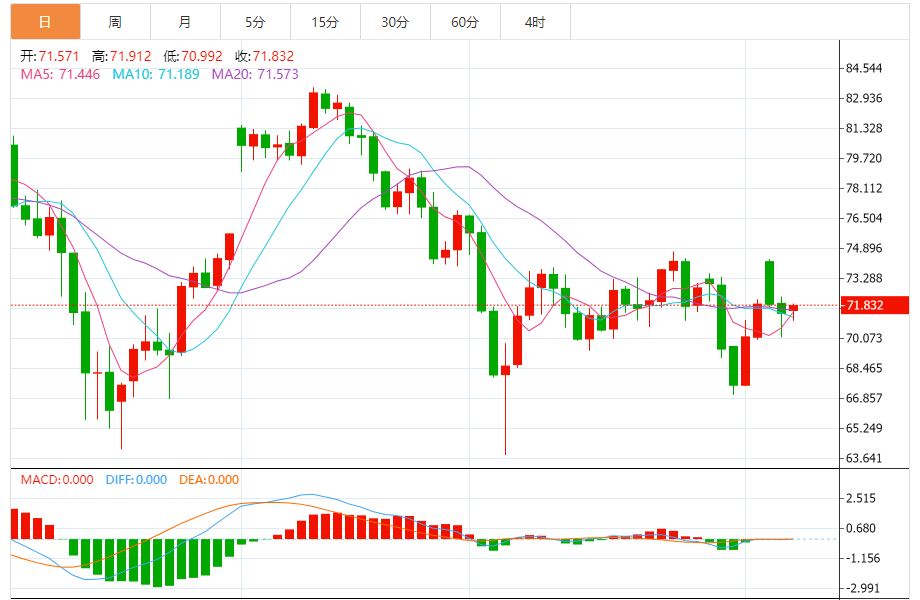The image size is (920, 600).
Task: Click the 74.896 price axis label
Action: (x=864, y=248)
